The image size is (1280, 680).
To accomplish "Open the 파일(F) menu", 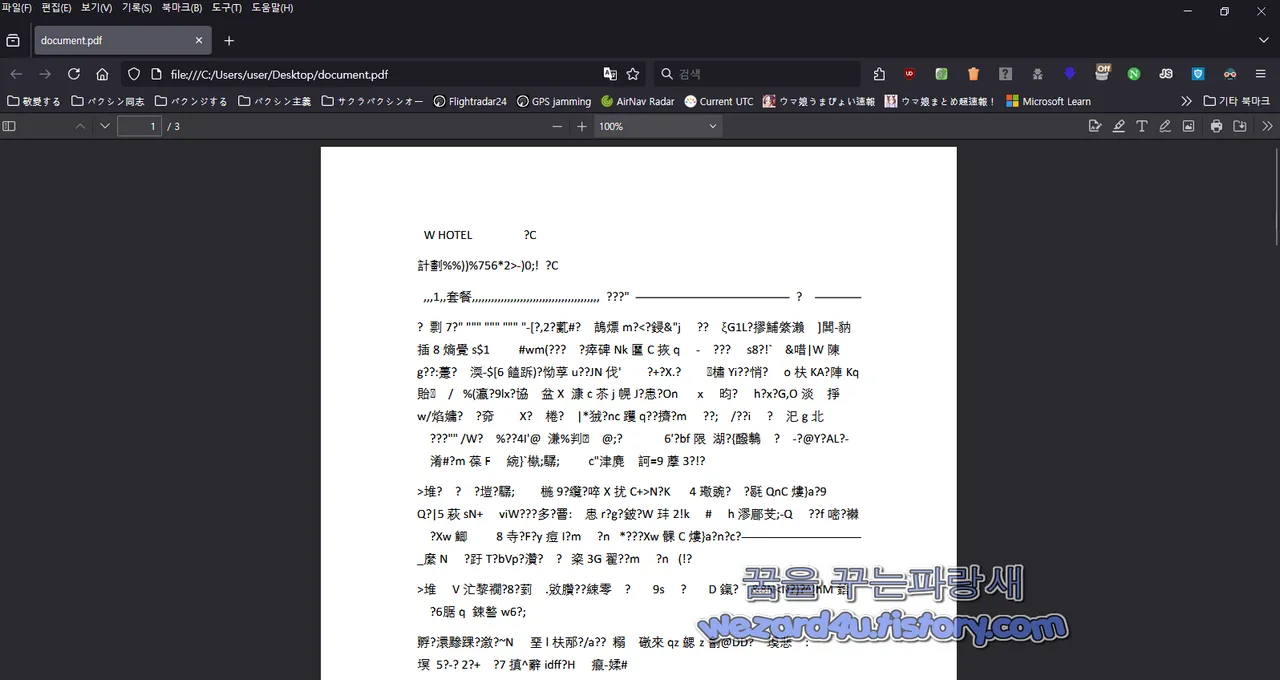I will [17, 8].
